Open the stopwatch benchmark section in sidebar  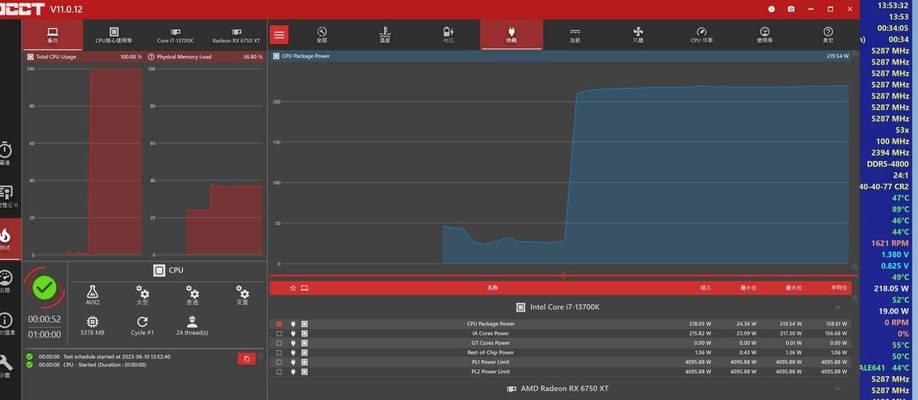(5, 153)
